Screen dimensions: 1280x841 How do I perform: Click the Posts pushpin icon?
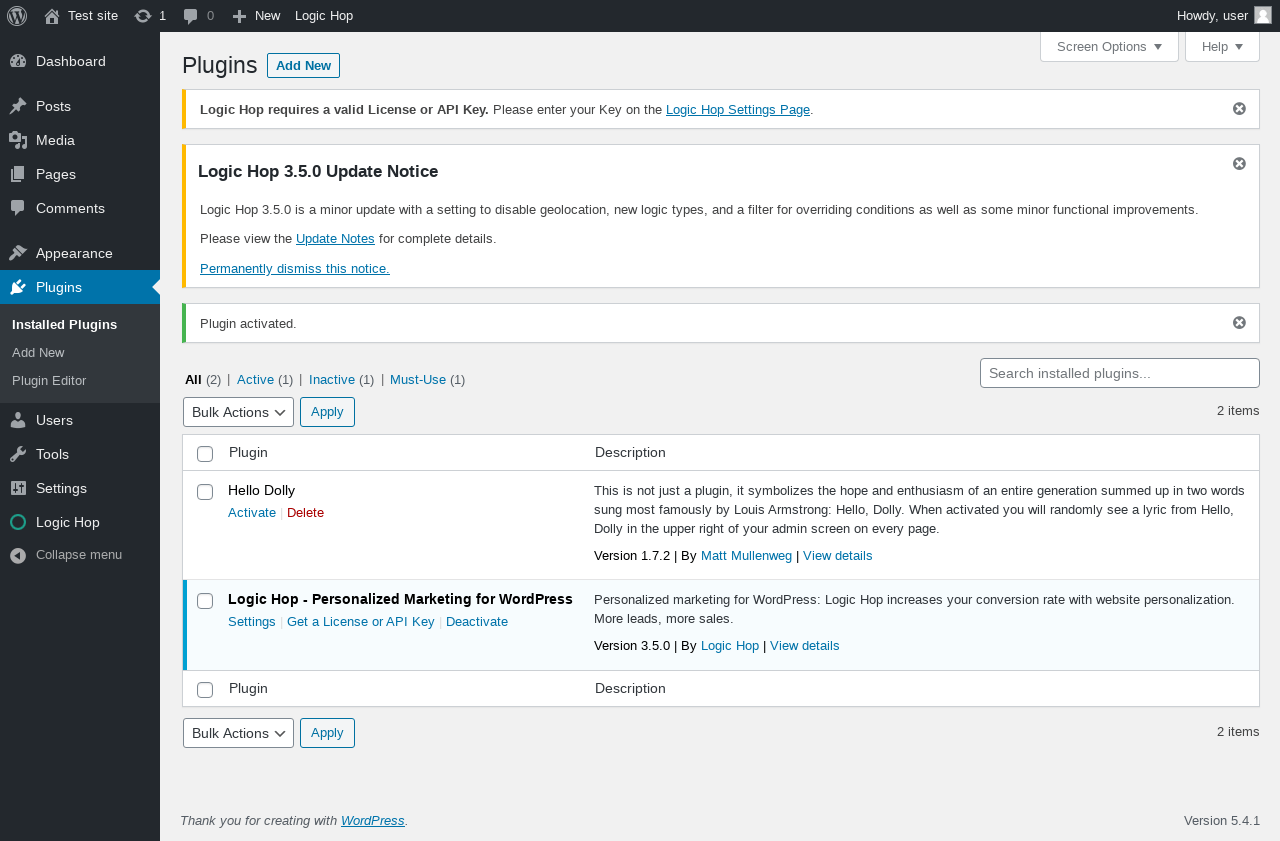(x=18, y=106)
